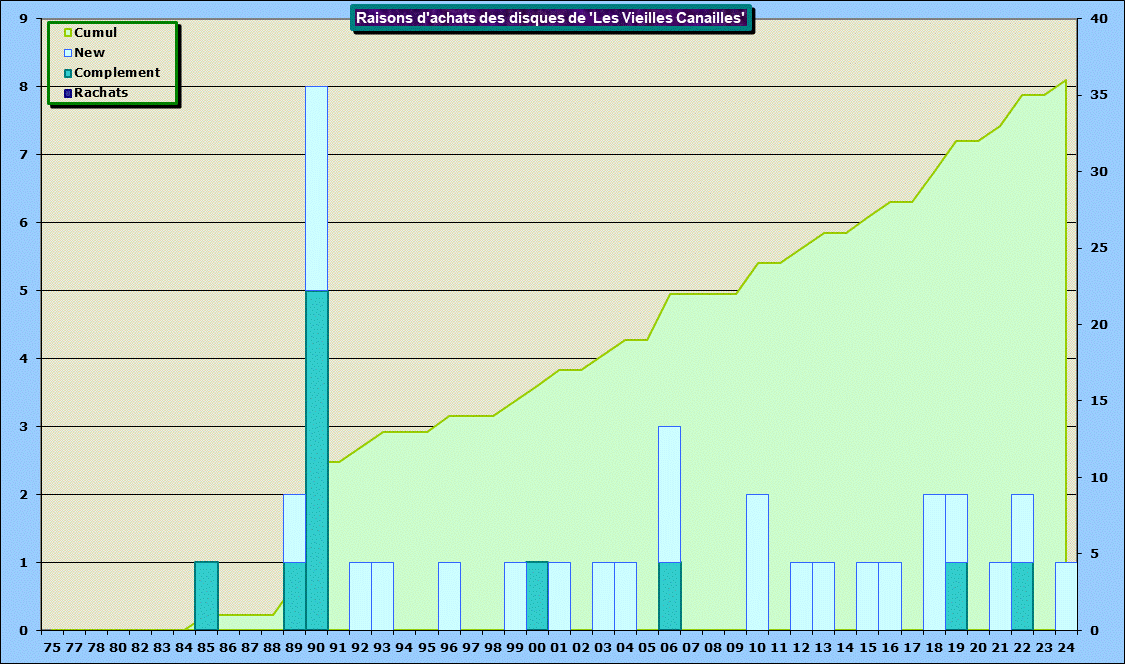
Task: Select the 'Rachats' legend label
Action: (x=101, y=93)
